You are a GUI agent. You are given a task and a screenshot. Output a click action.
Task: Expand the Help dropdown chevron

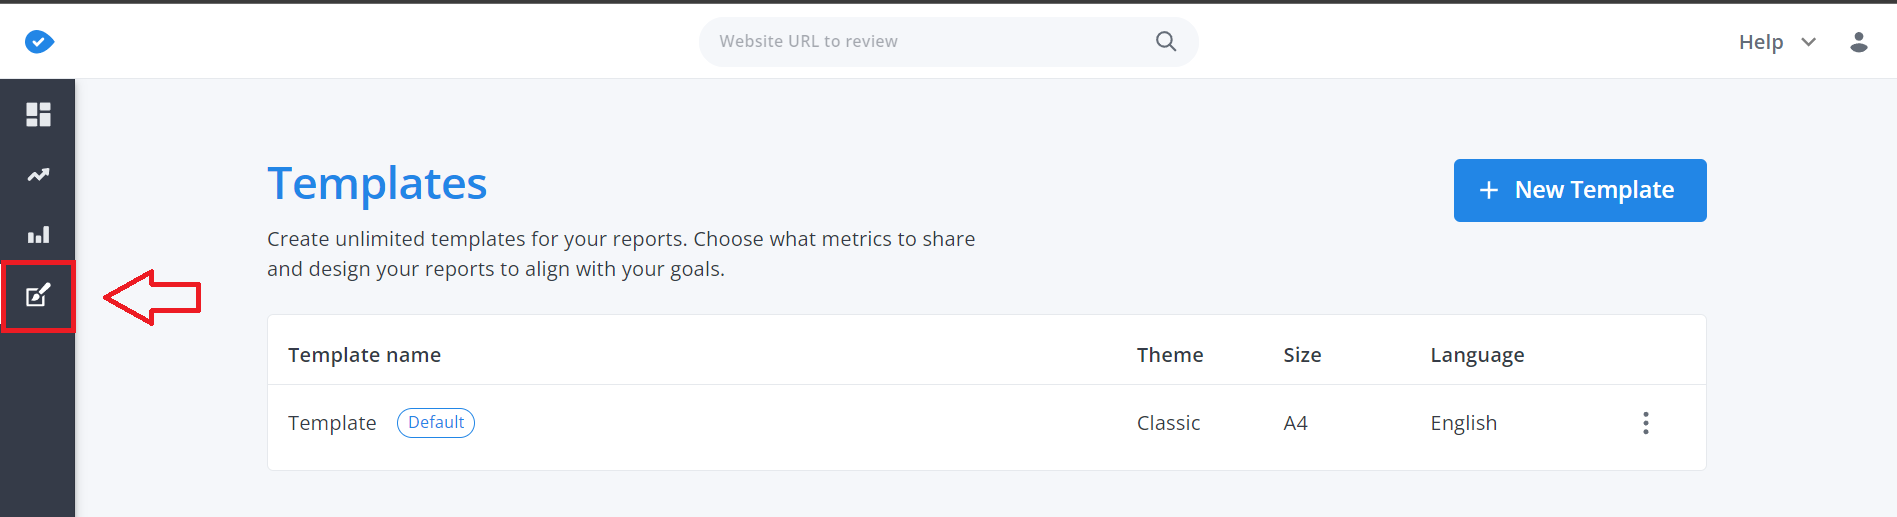pos(1808,42)
